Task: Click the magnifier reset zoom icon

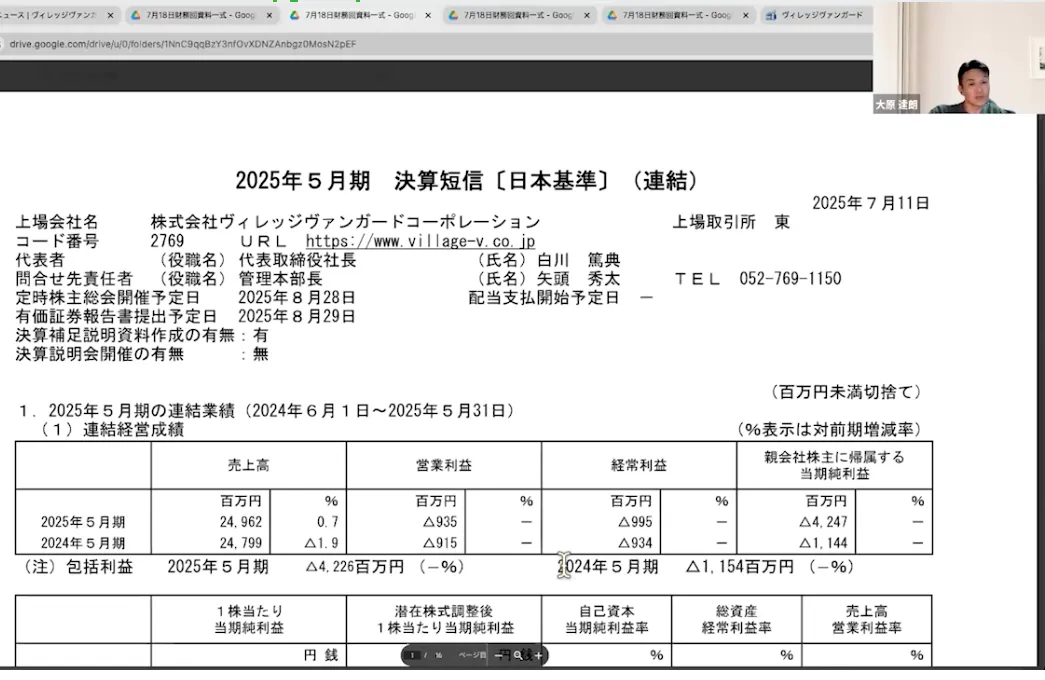Action: (x=518, y=655)
